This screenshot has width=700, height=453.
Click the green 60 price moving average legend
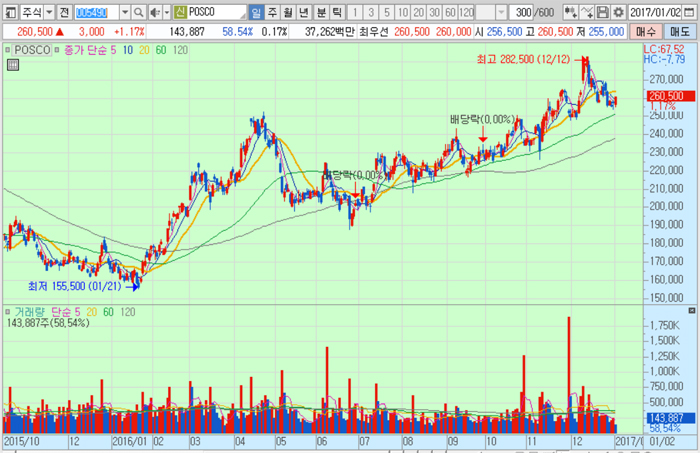click(161, 50)
